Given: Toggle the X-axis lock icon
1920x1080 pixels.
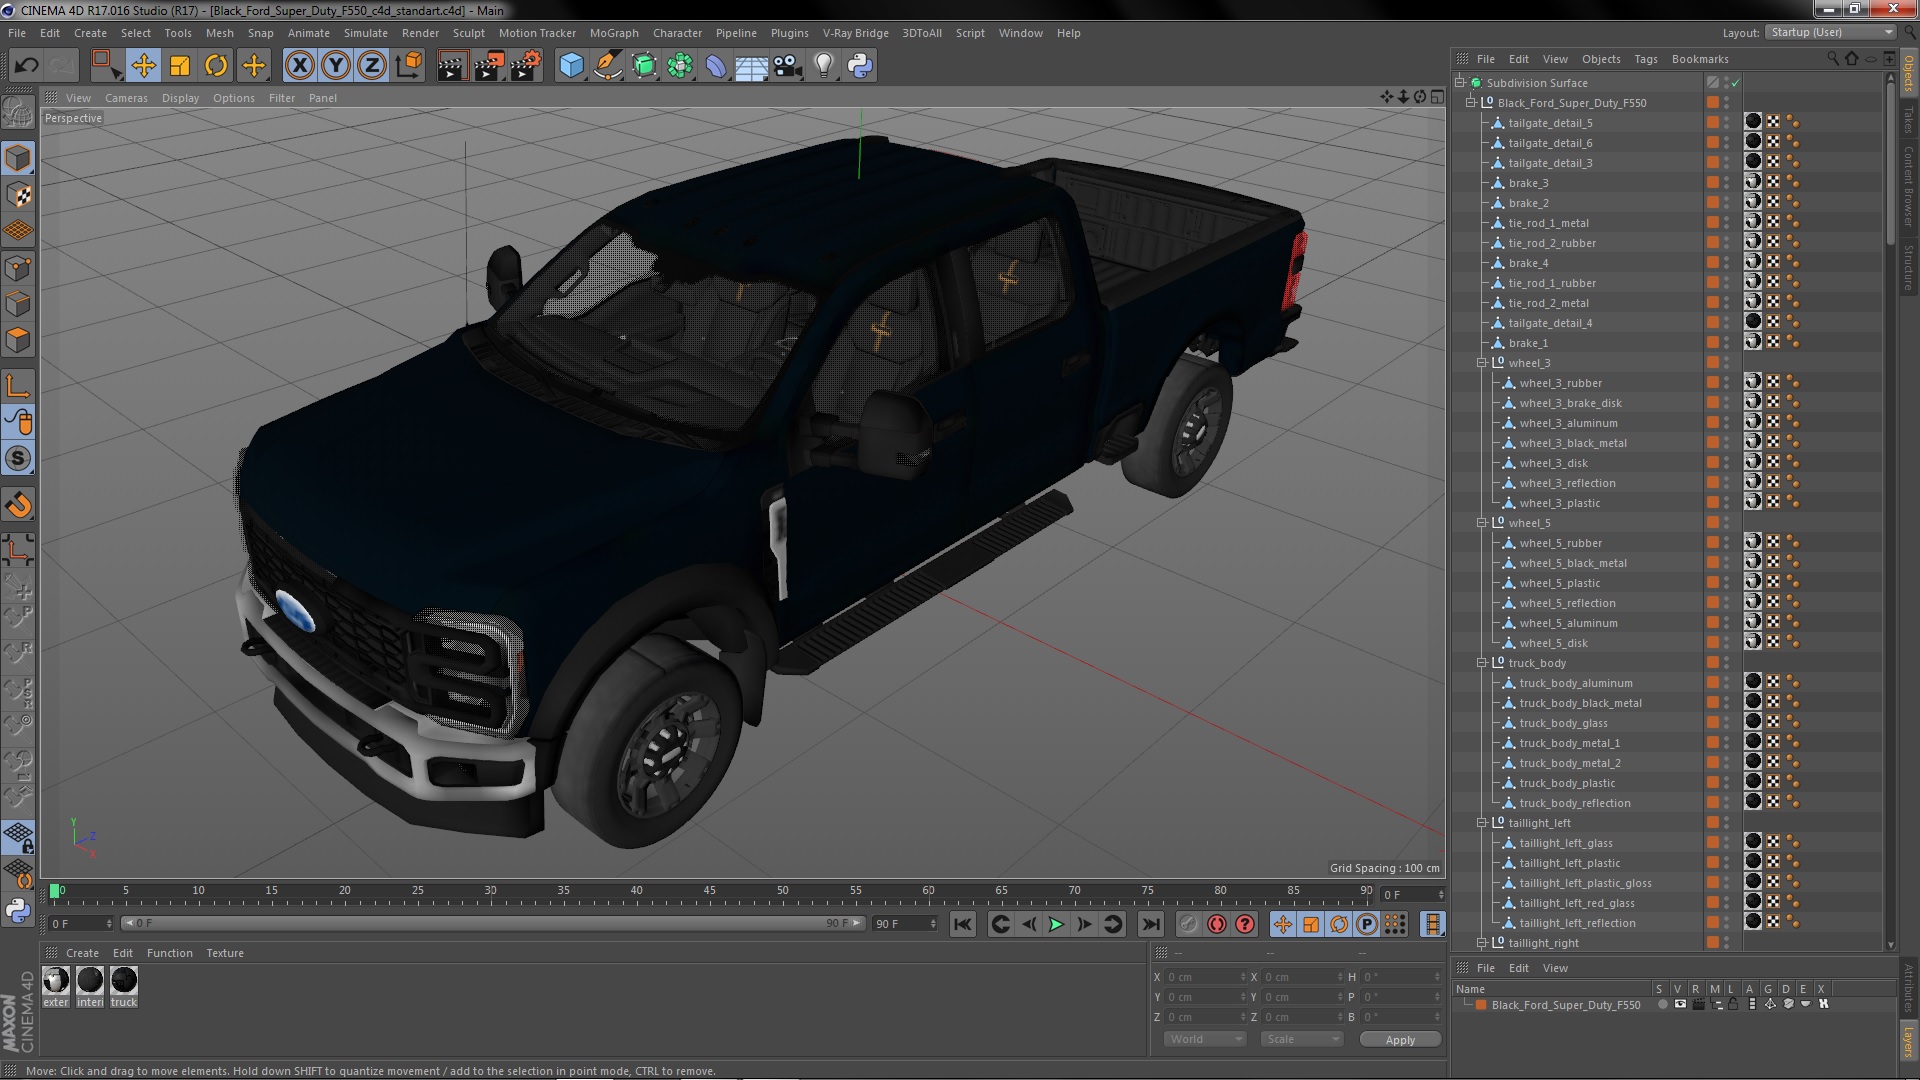Looking at the screenshot, I should [299, 66].
